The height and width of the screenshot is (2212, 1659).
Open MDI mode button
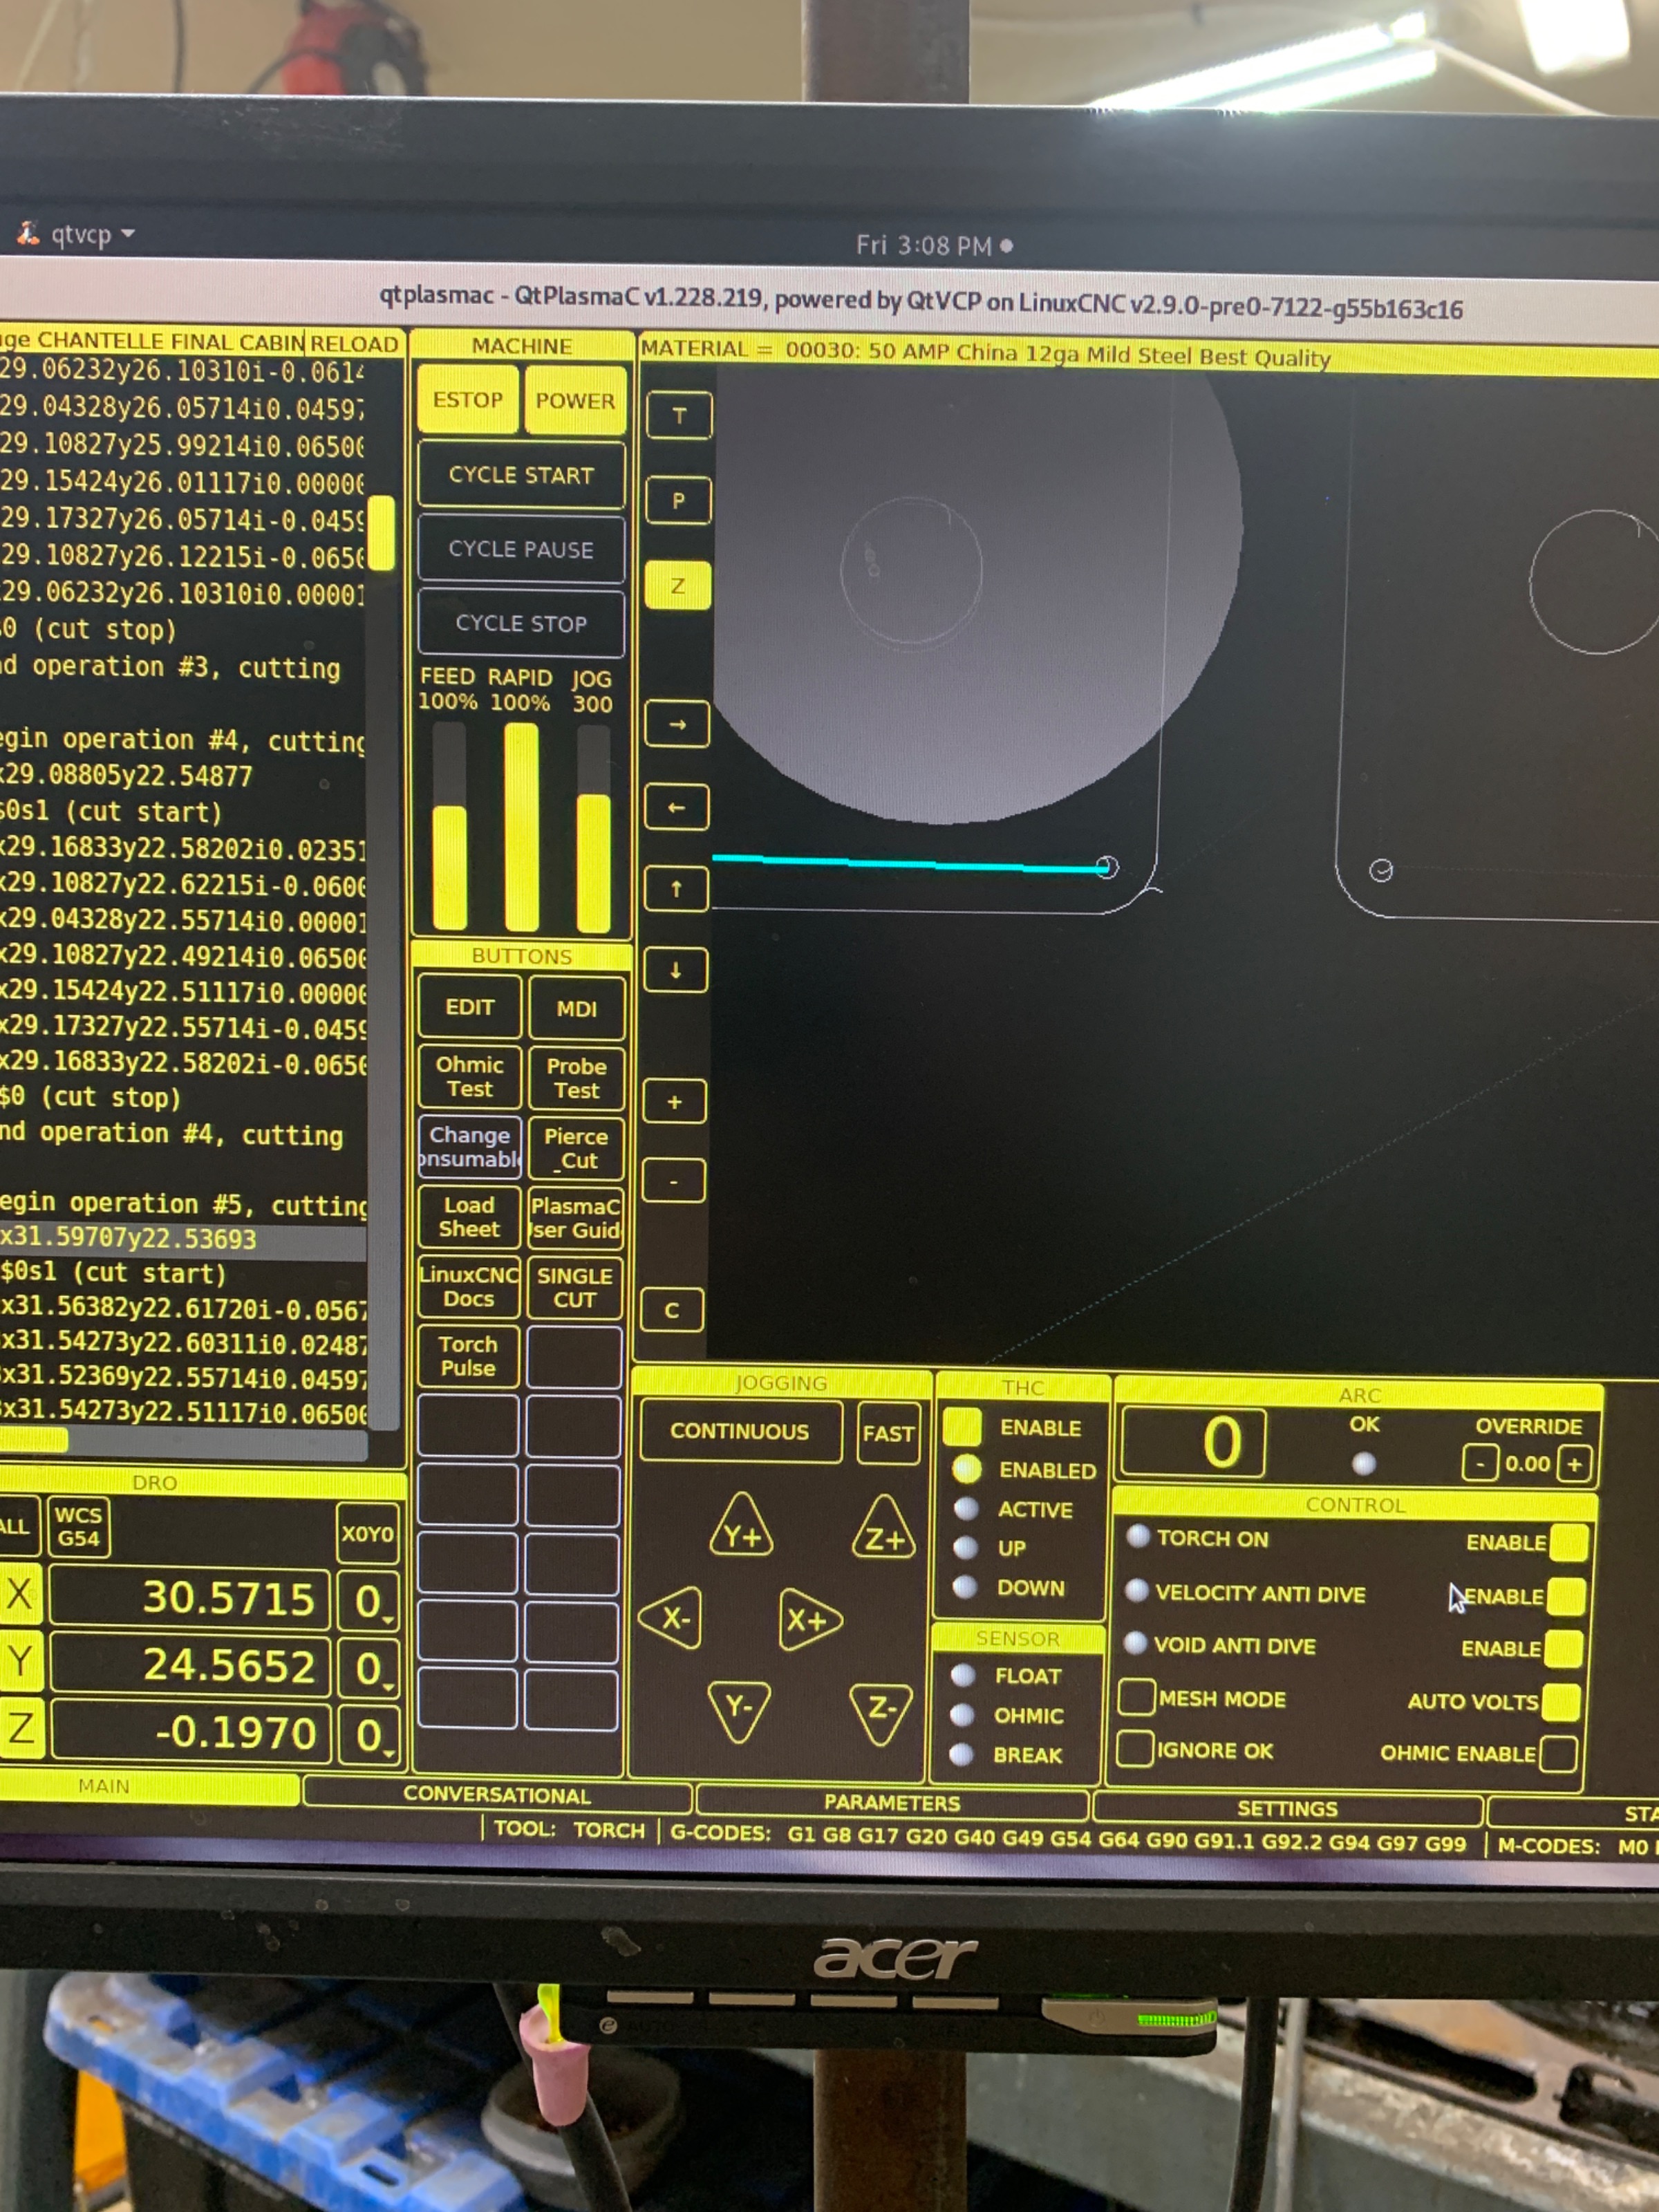(576, 1009)
